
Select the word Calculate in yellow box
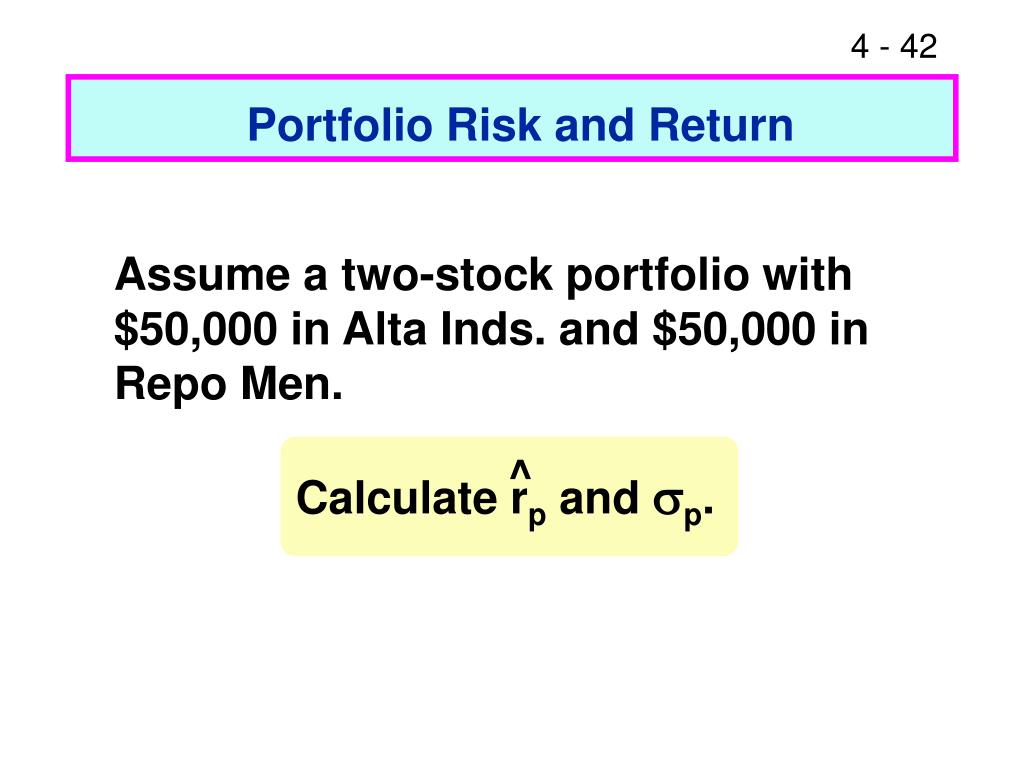click(x=397, y=498)
